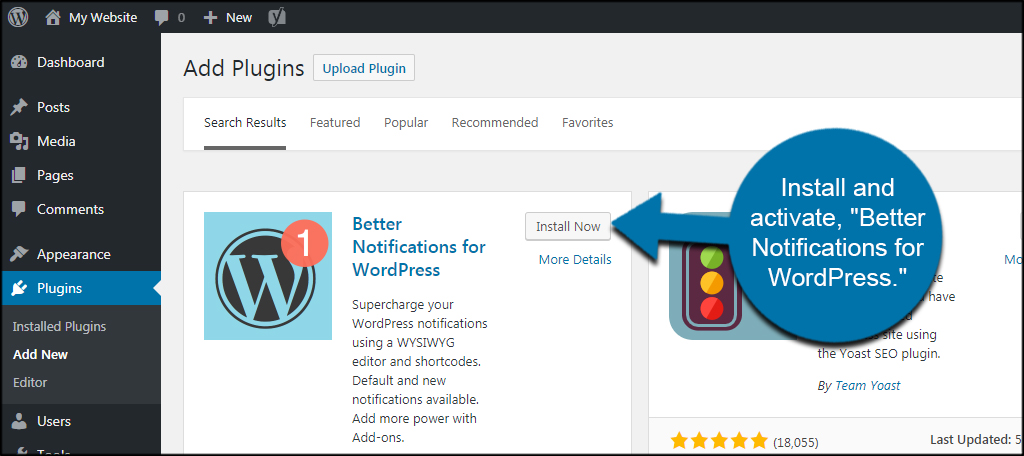This screenshot has height=456, width=1024.
Task: Click the Posts pushpin icon
Action: click(20, 107)
